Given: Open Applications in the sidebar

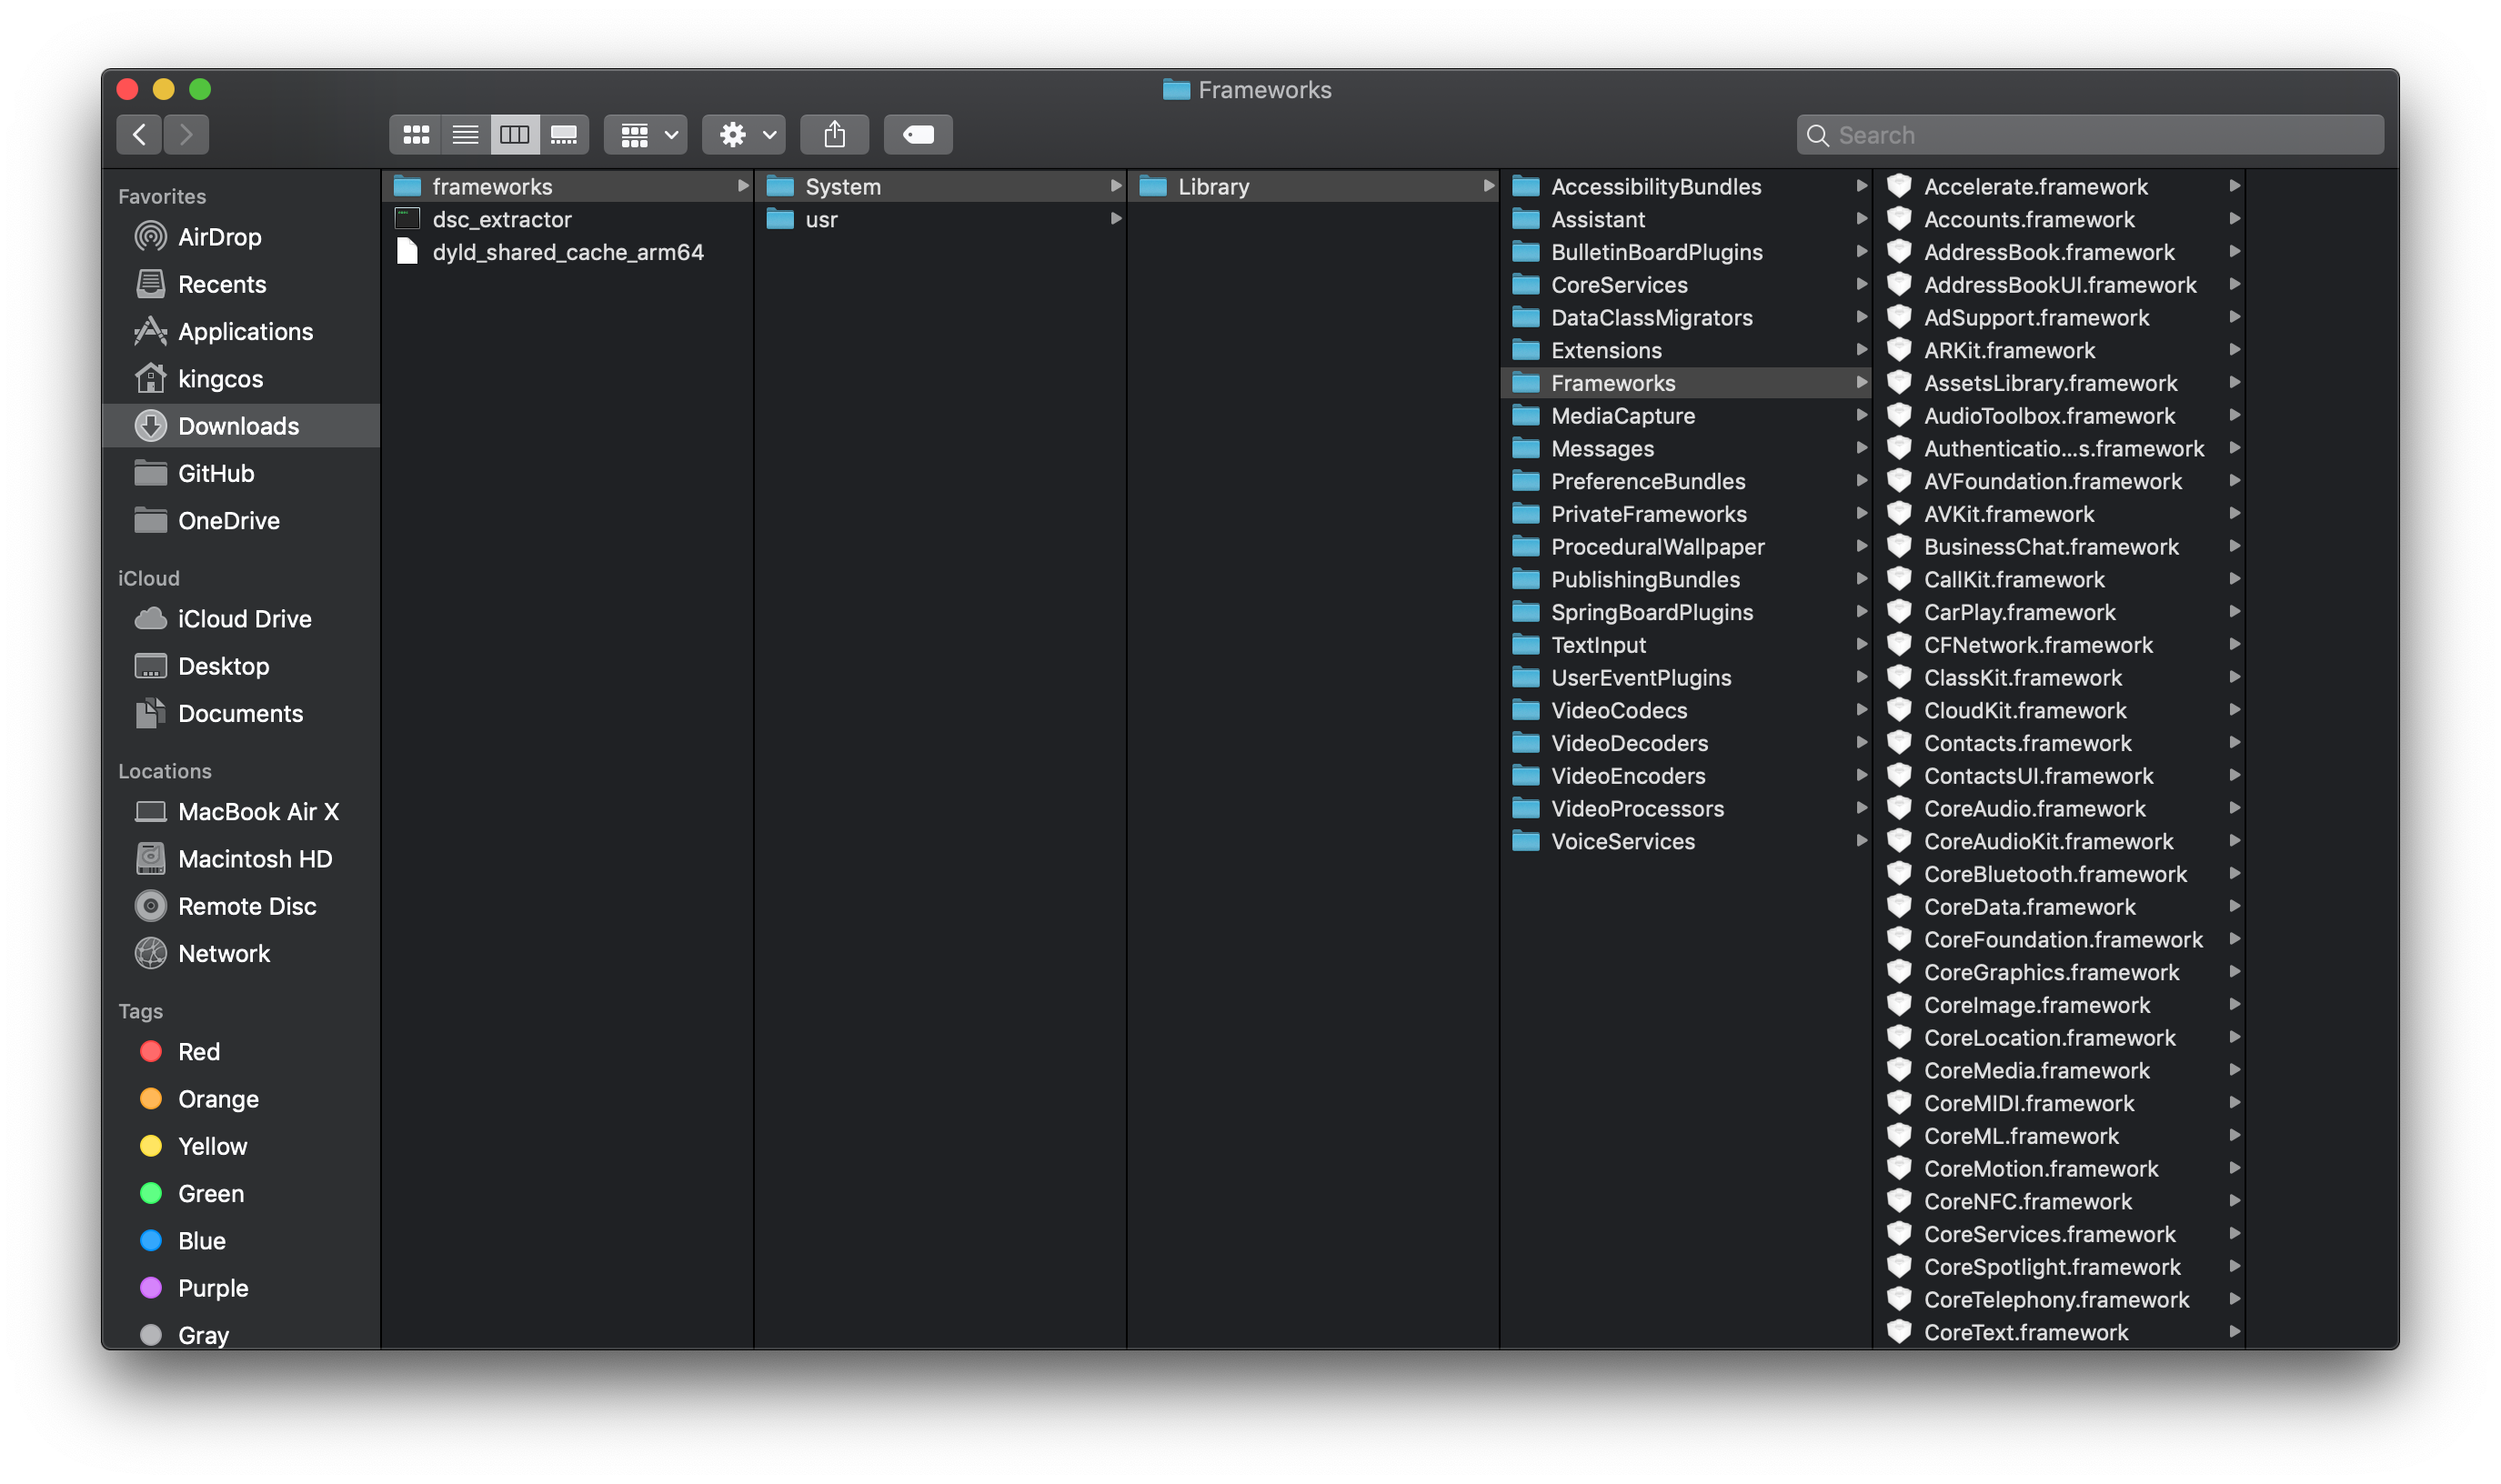Looking at the screenshot, I should 245,332.
